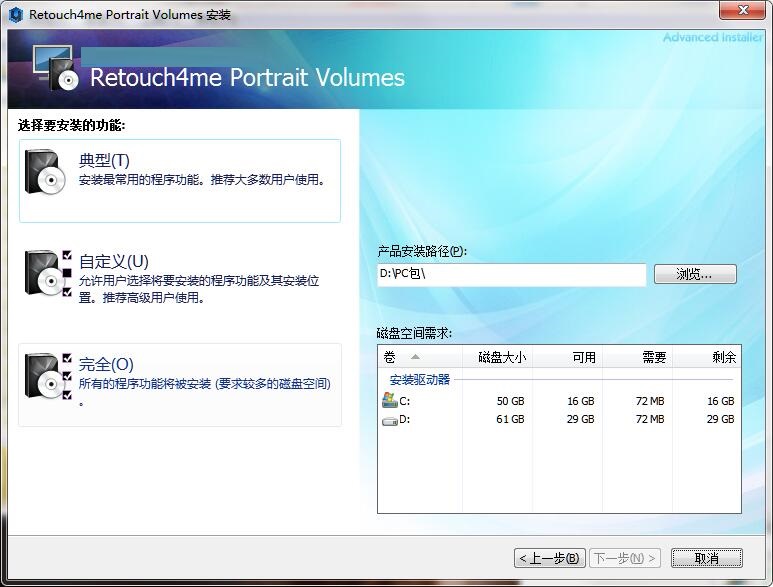
Task: Click the 可用 column header
Action: [567, 357]
